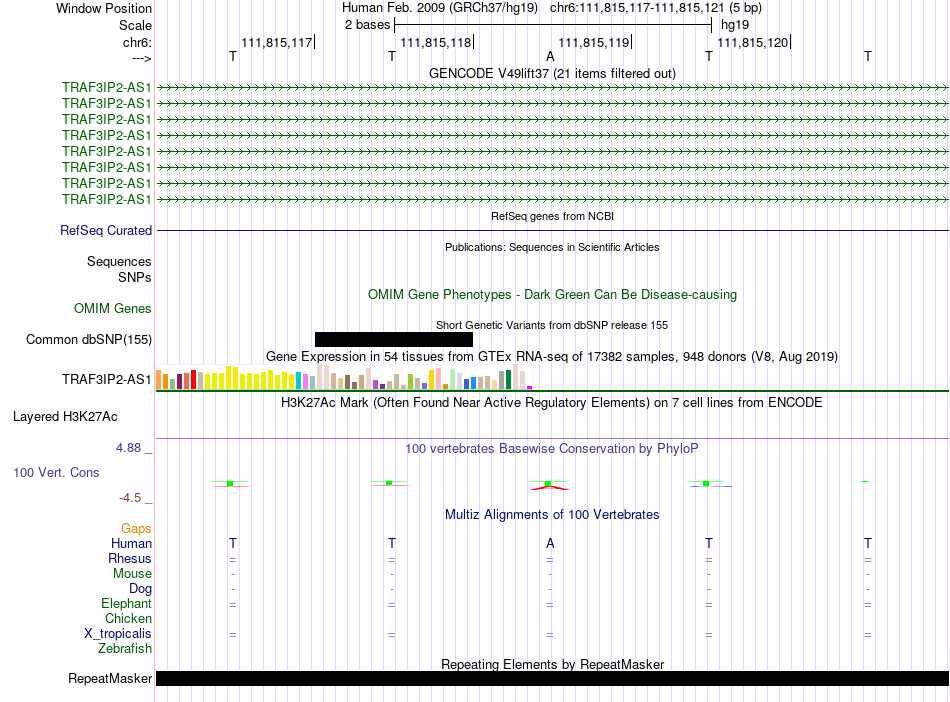Click the A base in the Human alignment row
This screenshot has width=950, height=702.
[550, 543]
